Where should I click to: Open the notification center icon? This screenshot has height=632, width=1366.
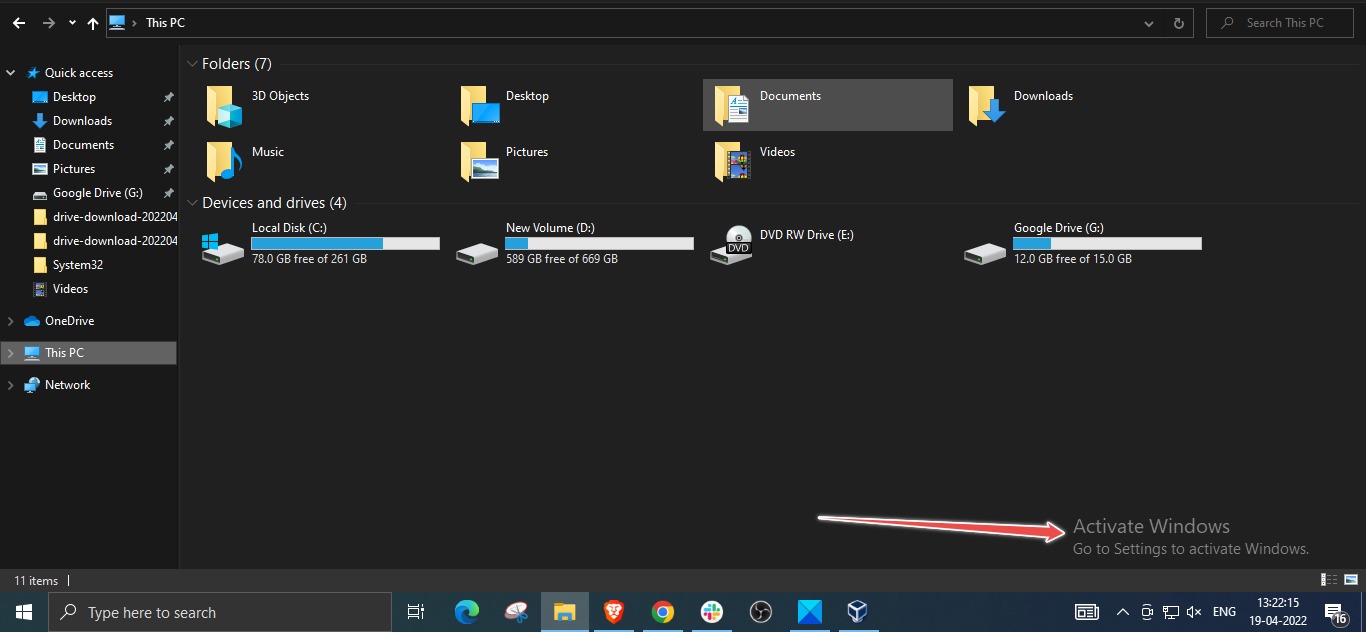1335,612
